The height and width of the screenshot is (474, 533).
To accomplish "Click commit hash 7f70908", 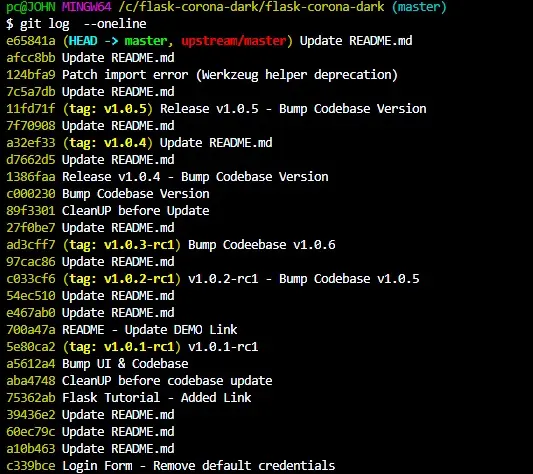I will pyautogui.click(x=31, y=126).
